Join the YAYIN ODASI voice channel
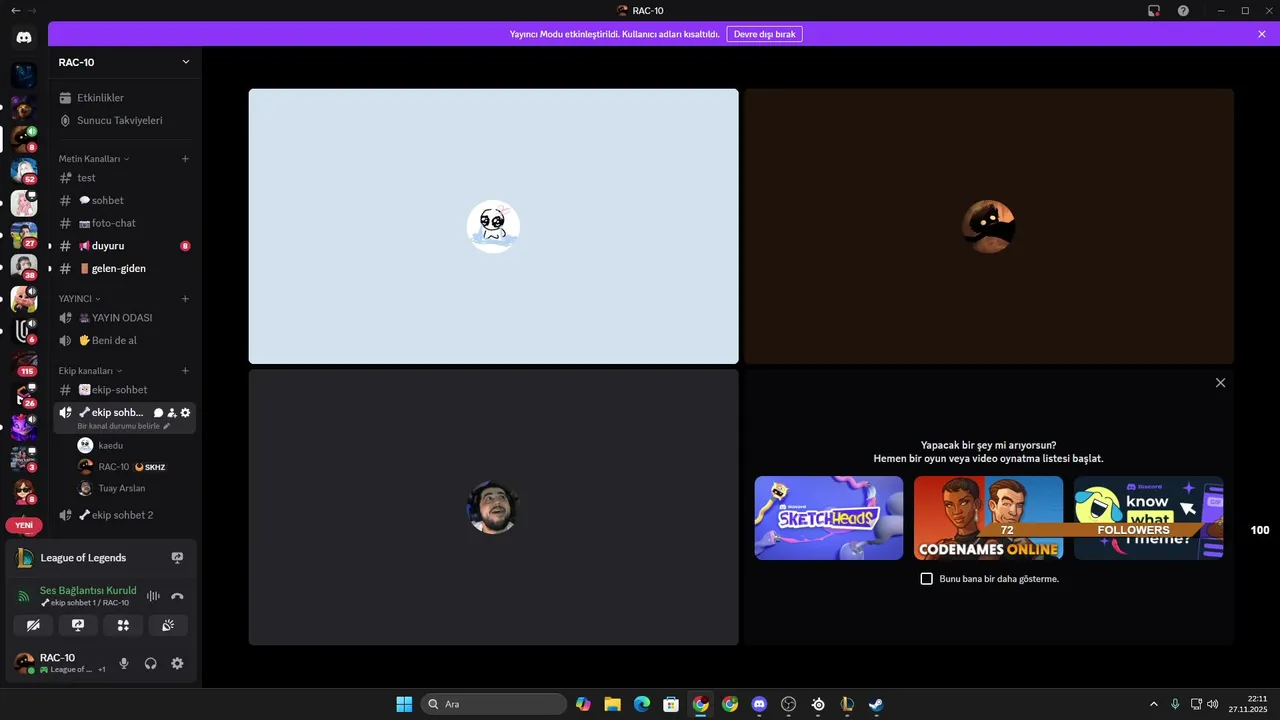Image resolution: width=1280 pixels, height=720 pixels. (x=125, y=318)
